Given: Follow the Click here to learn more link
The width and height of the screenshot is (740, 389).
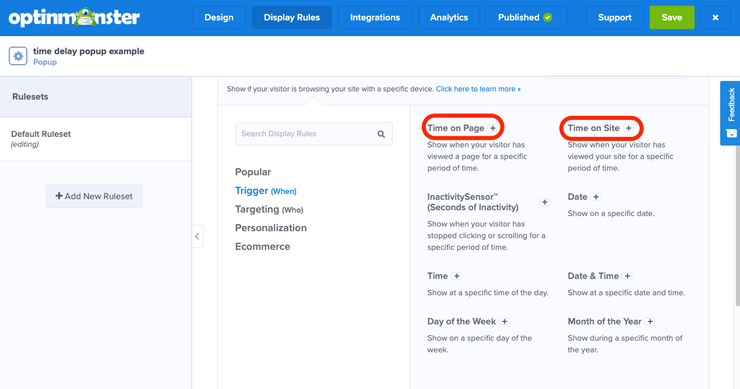Looking at the screenshot, I should pyautogui.click(x=478, y=89).
